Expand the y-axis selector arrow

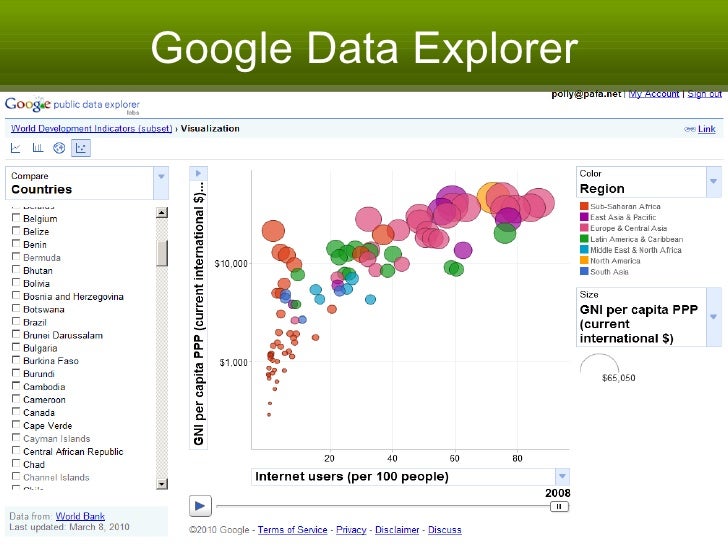[198, 174]
